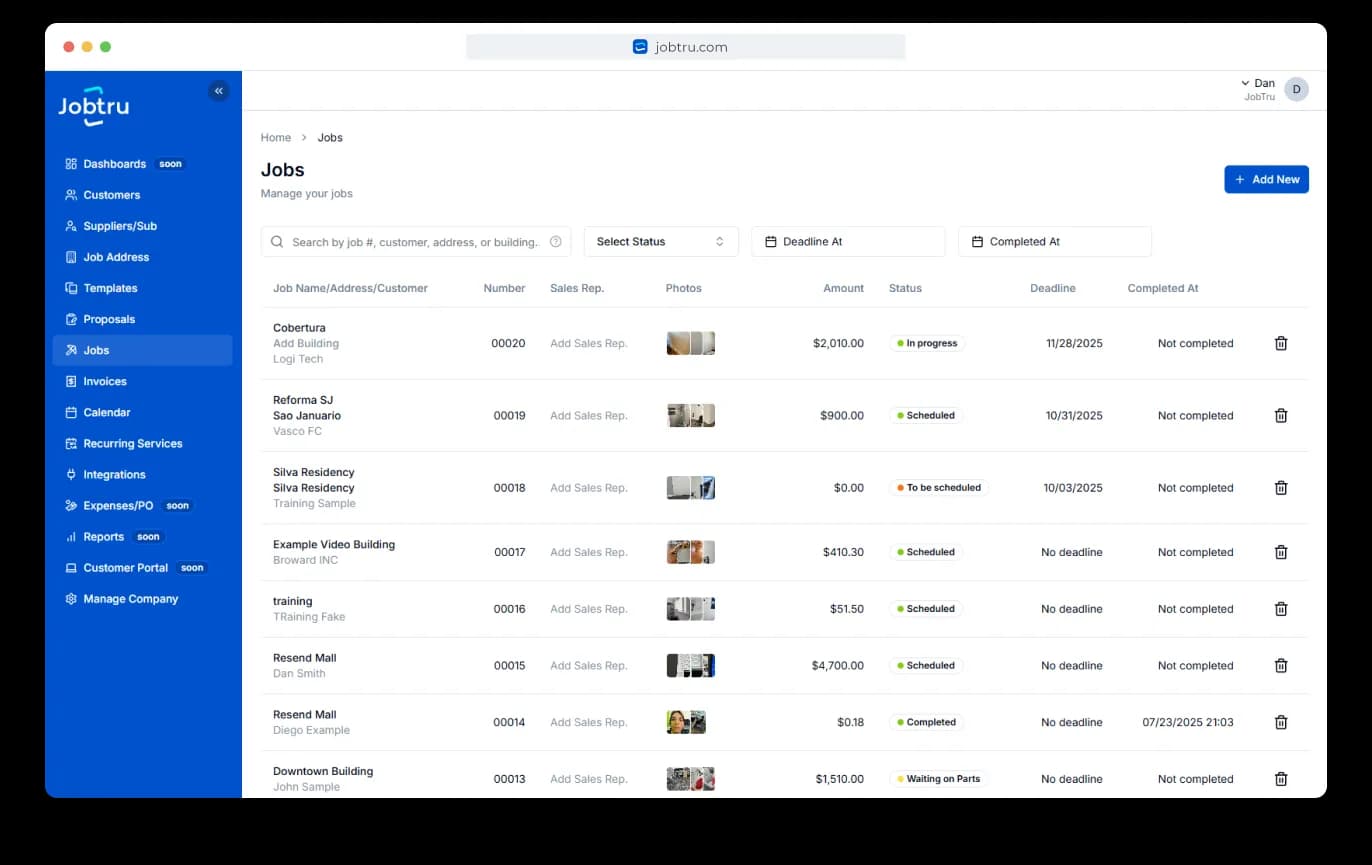
Task: Open the Select Status dropdown
Action: pos(660,241)
